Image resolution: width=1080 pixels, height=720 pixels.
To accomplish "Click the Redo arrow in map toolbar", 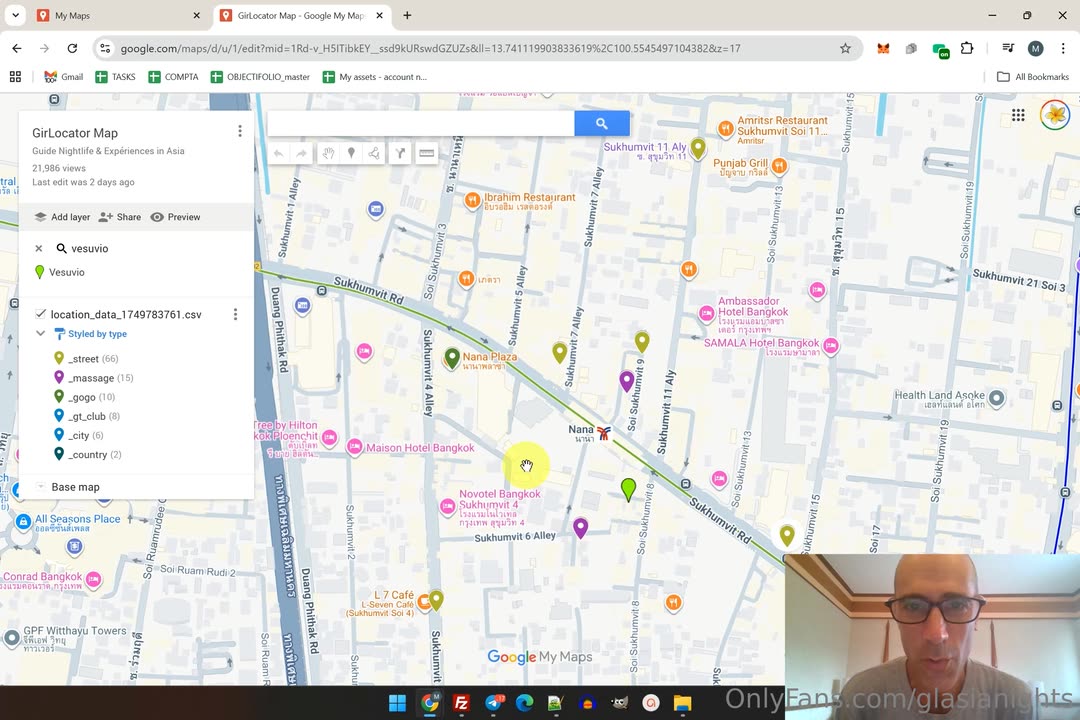I will tap(301, 154).
